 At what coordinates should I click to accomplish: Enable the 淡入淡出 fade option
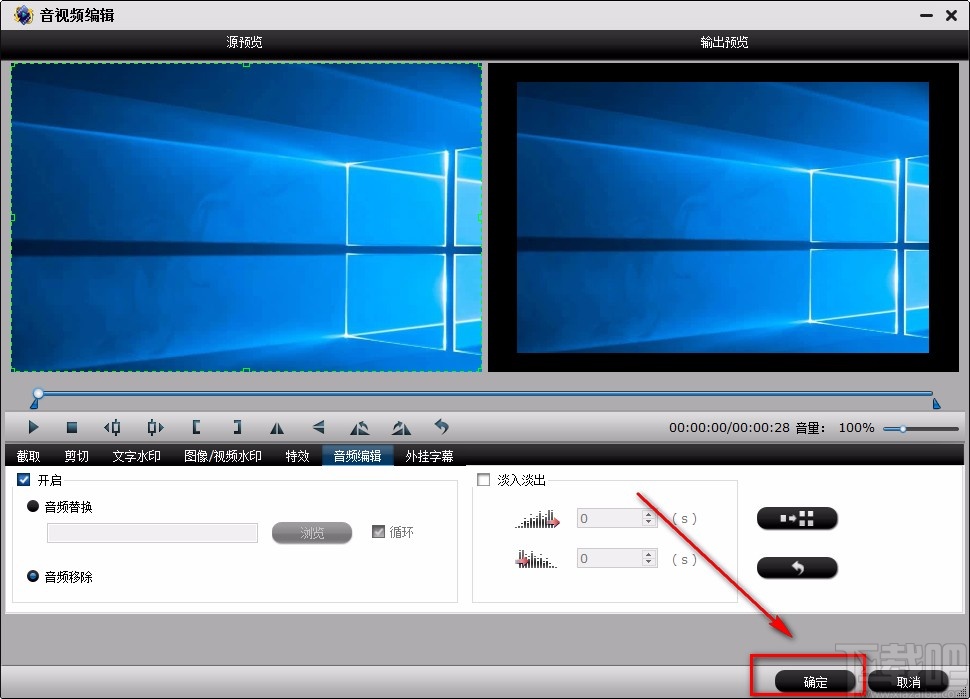point(484,480)
